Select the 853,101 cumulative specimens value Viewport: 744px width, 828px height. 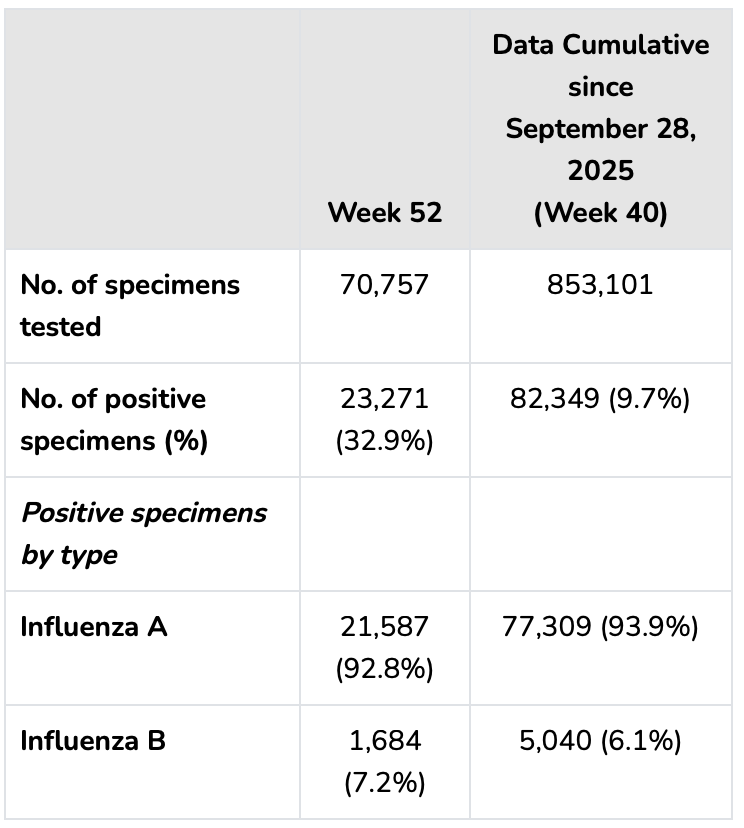pyautogui.click(x=600, y=285)
